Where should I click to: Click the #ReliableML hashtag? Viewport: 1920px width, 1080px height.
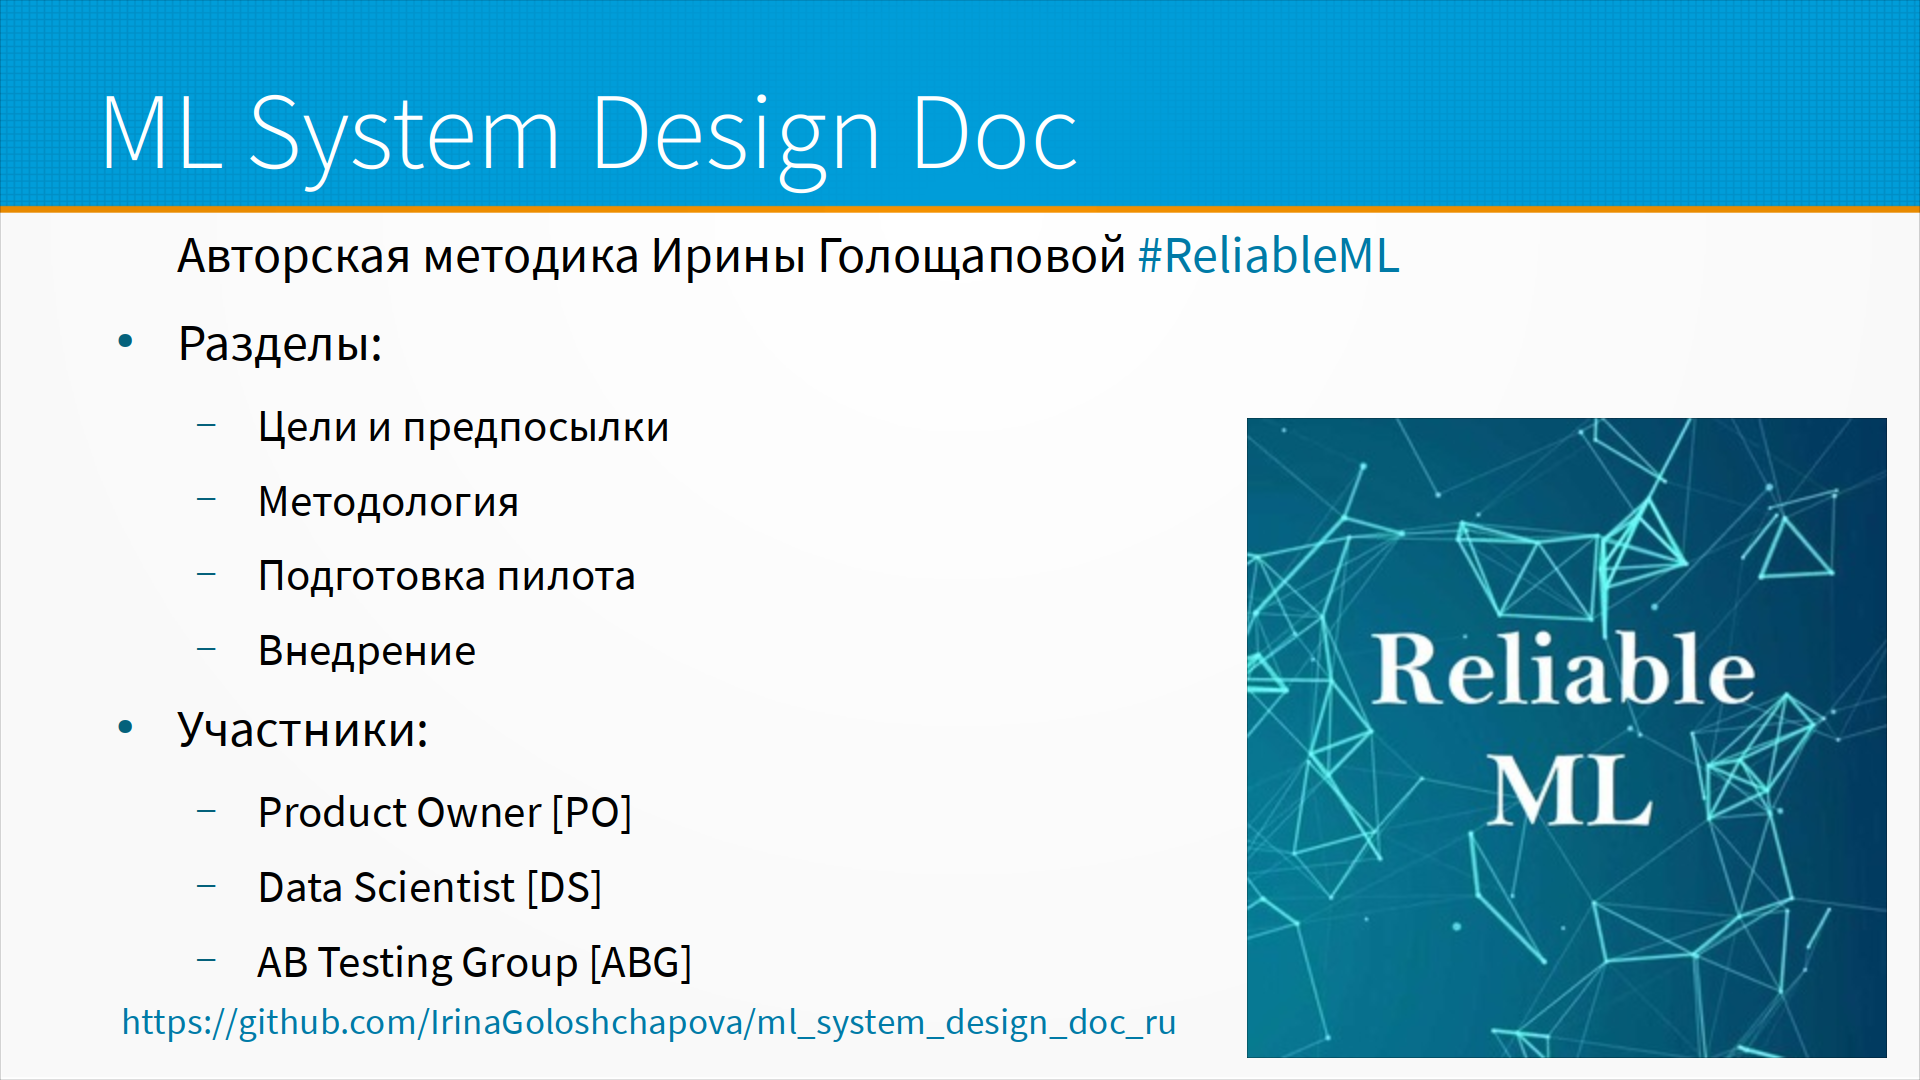[x=1268, y=256]
